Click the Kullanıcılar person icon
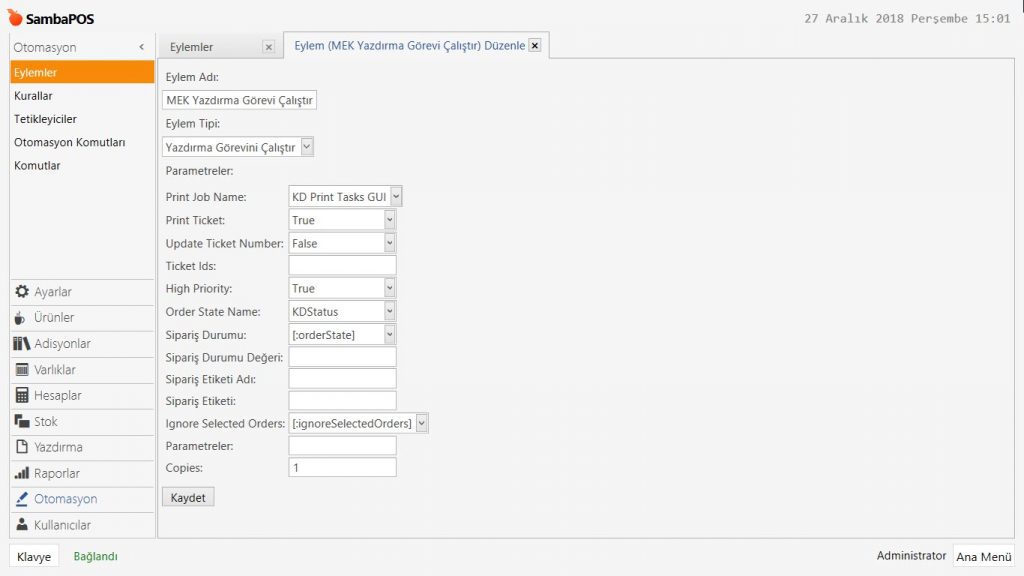1024x576 pixels. (x=22, y=526)
